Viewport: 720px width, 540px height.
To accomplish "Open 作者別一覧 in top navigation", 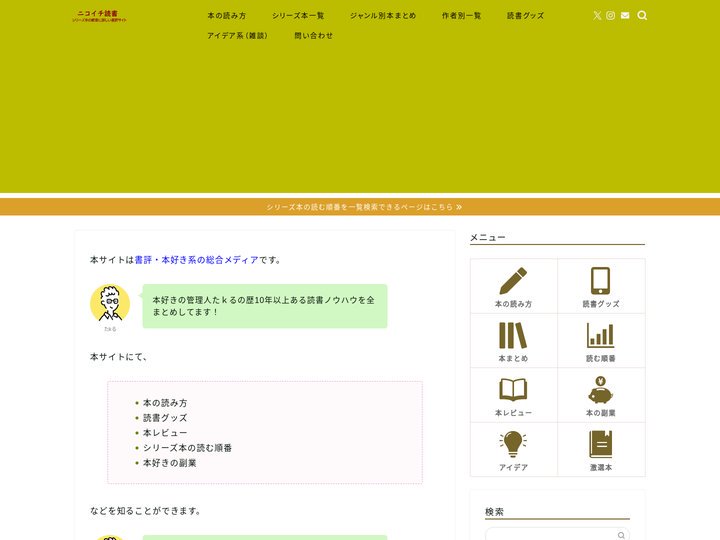I will (x=461, y=16).
